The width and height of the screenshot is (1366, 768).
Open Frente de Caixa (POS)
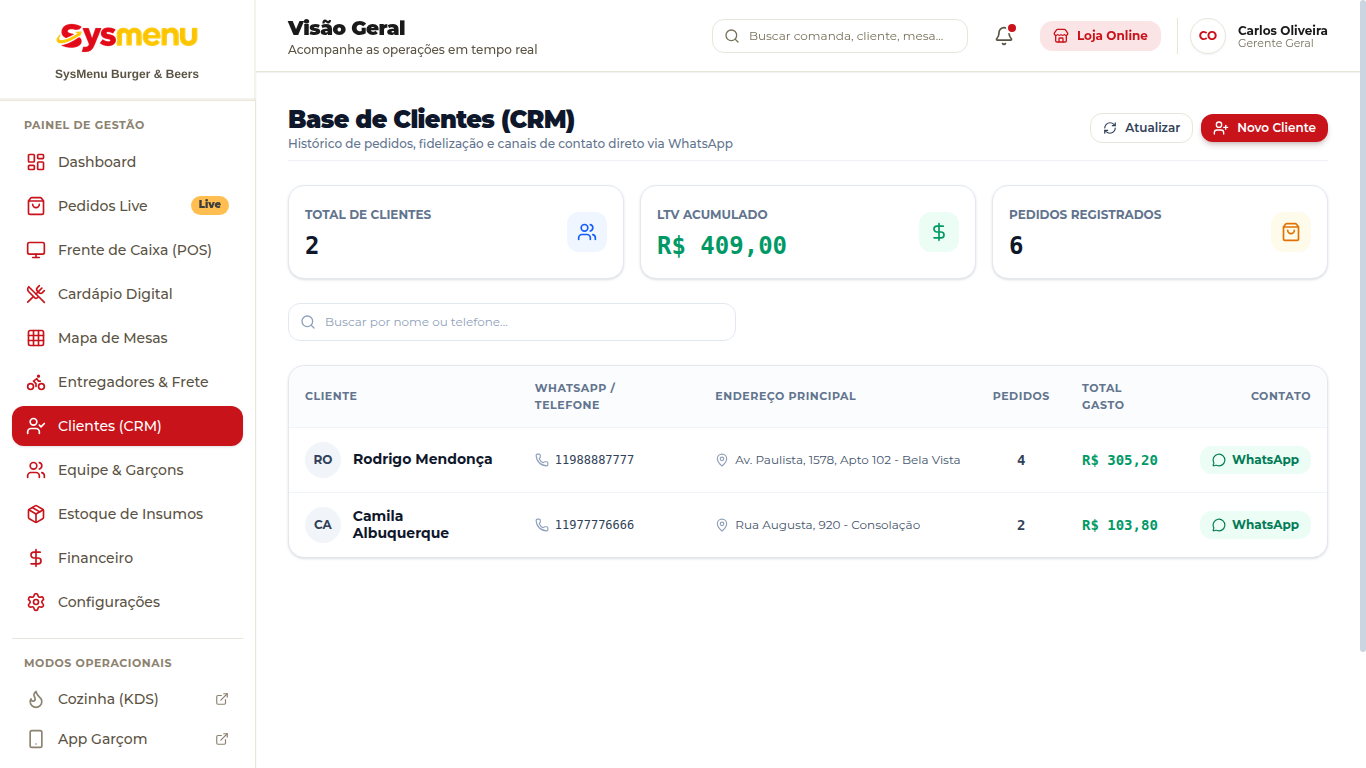point(127,250)
